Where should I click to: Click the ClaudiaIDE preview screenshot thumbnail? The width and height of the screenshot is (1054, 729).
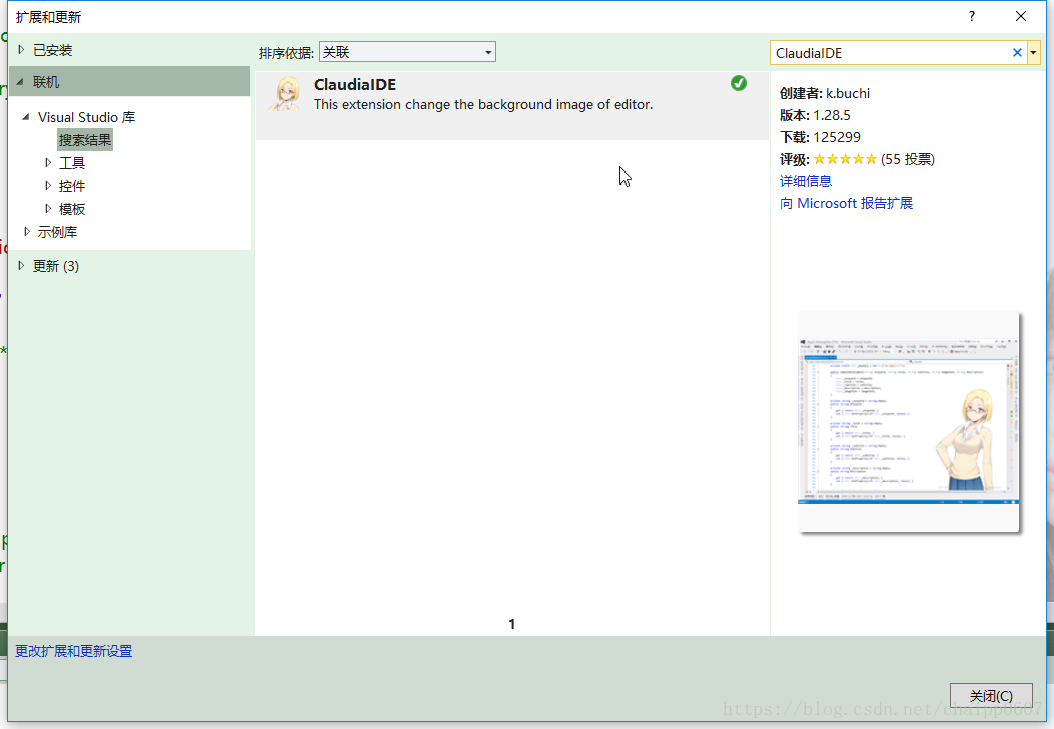[909, 422]
